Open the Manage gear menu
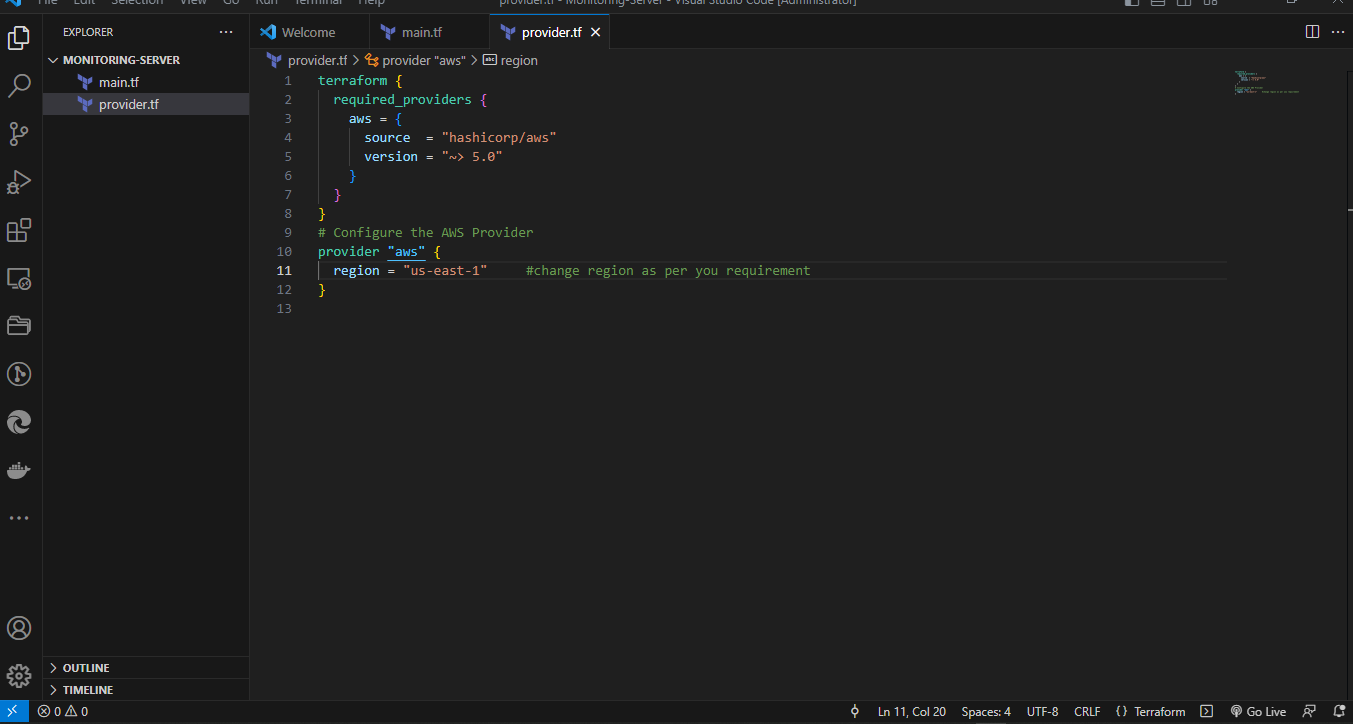The width and height of the screenshot is (1353, 724). tap(19, 676)
